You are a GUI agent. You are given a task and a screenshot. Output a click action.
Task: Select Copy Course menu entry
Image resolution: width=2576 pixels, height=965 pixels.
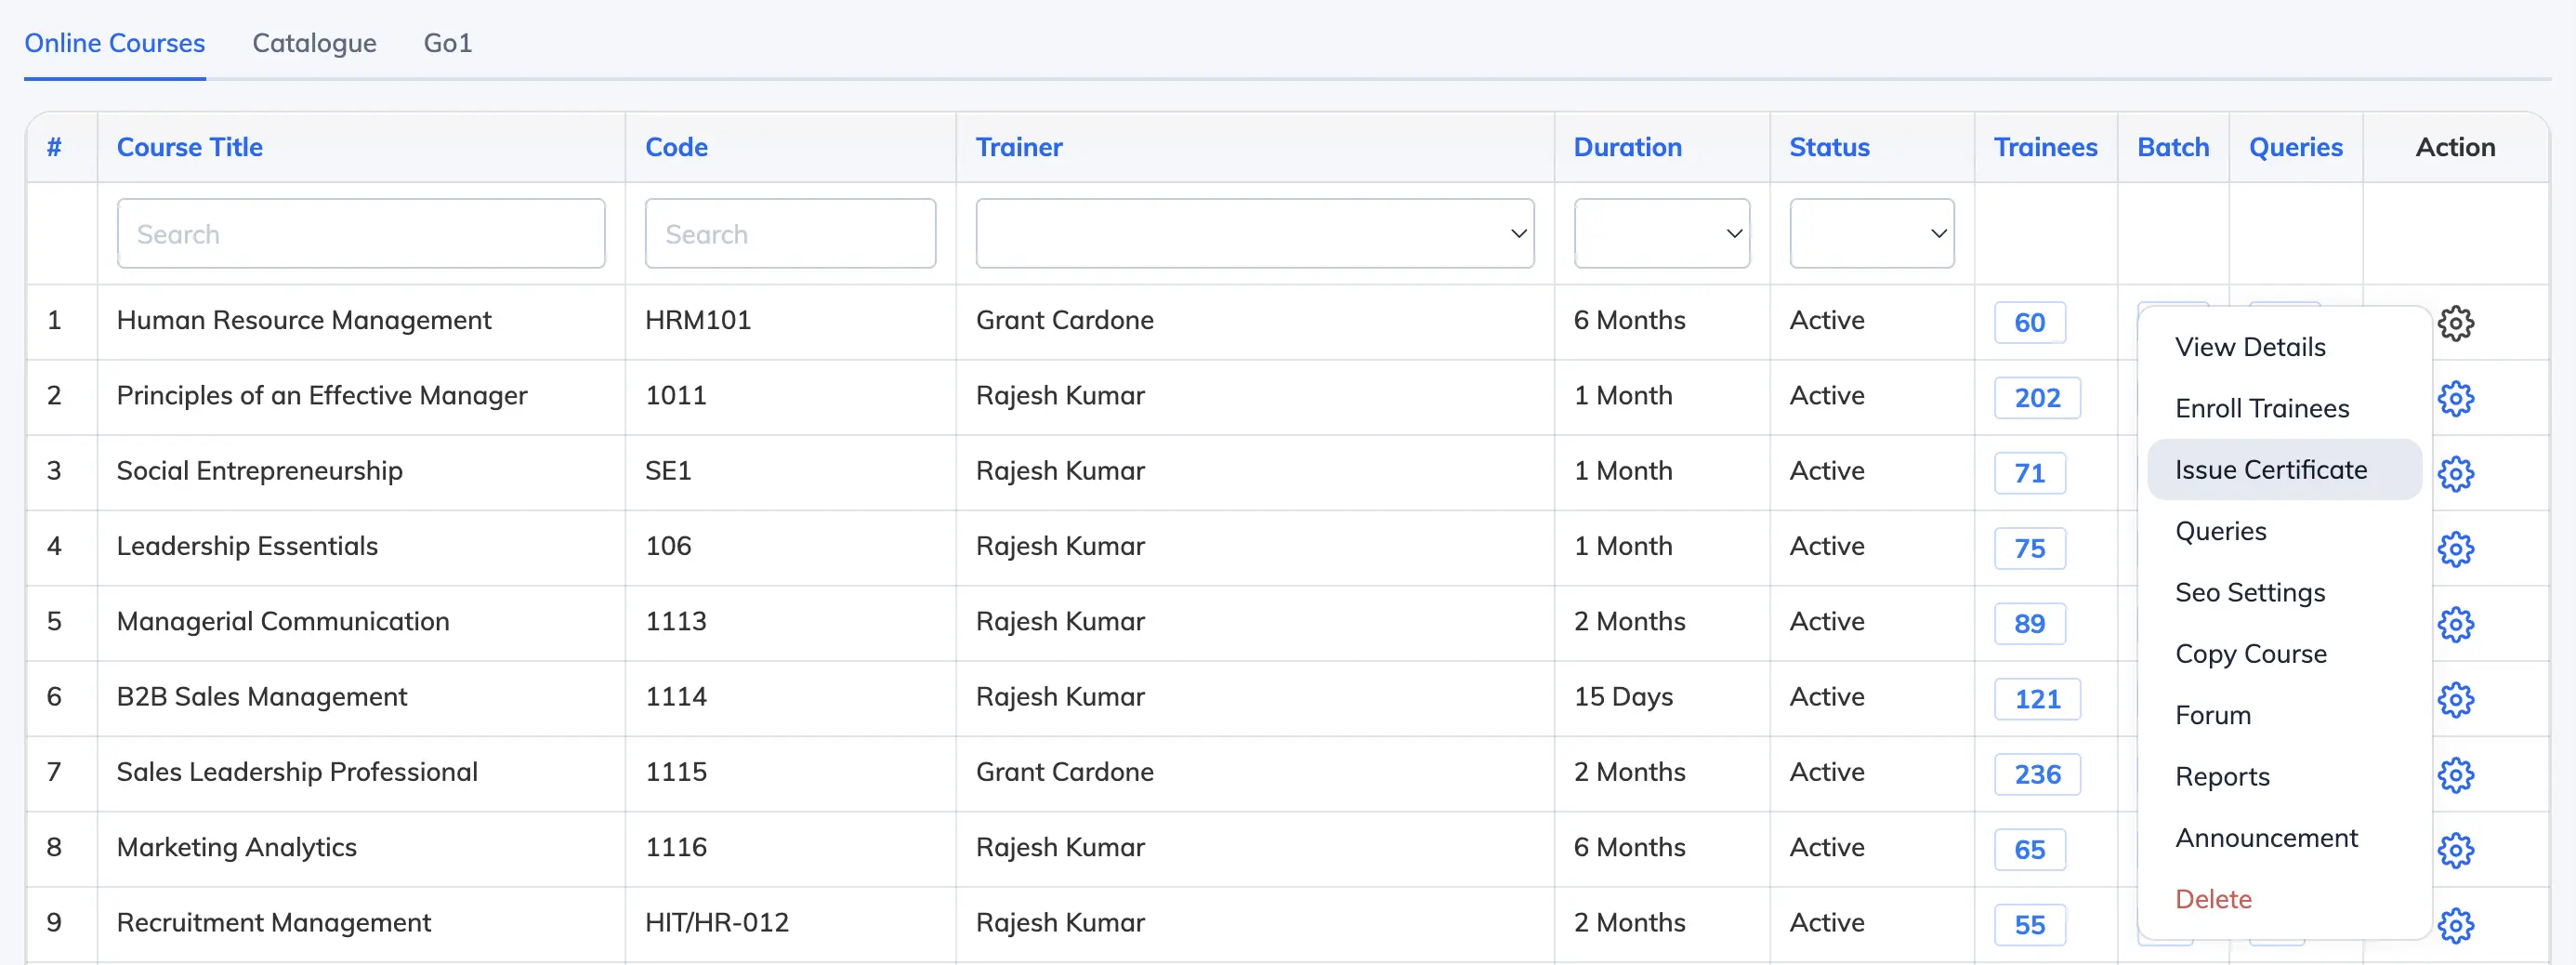click(x=2284, y=653)
